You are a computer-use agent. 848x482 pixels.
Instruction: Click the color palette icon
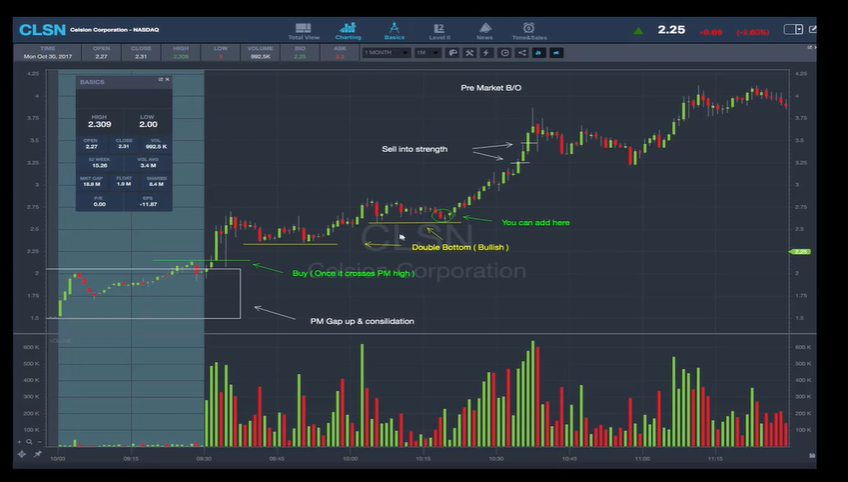[x=453, y=52]
